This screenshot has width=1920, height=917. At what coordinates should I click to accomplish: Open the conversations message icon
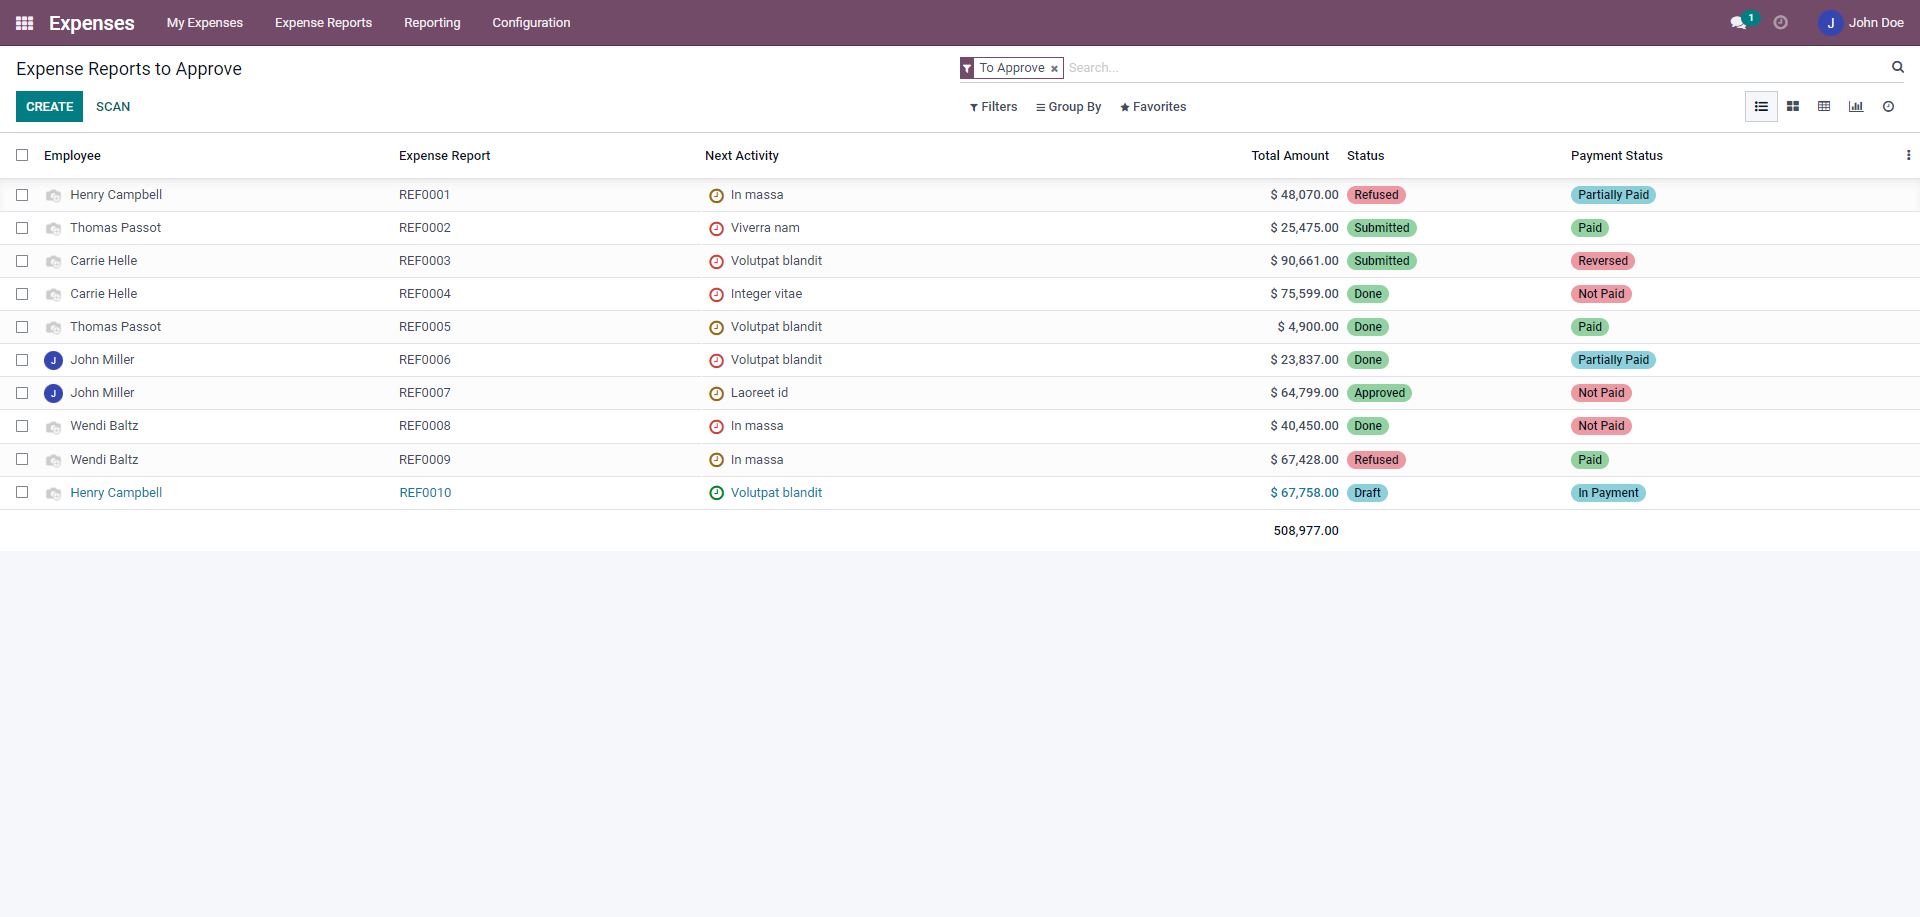[x=1738, y=23]
